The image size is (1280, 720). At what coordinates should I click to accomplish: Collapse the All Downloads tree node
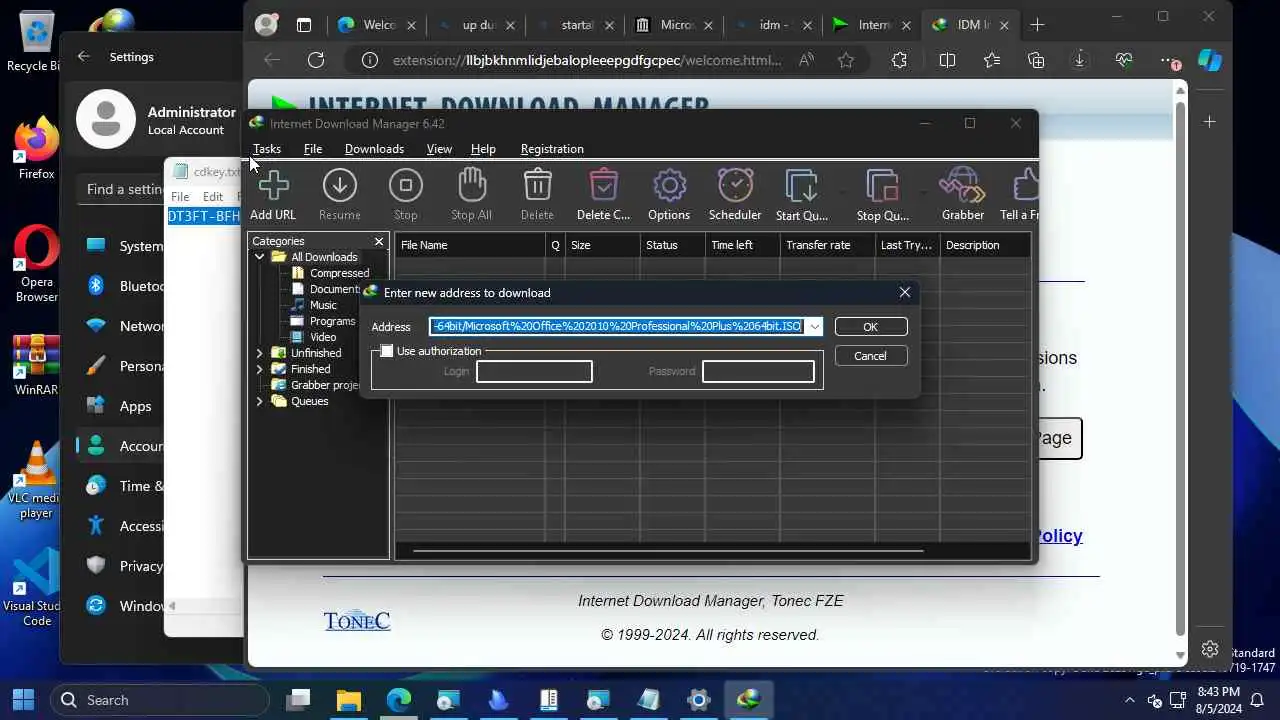click(x=259, y=257)
